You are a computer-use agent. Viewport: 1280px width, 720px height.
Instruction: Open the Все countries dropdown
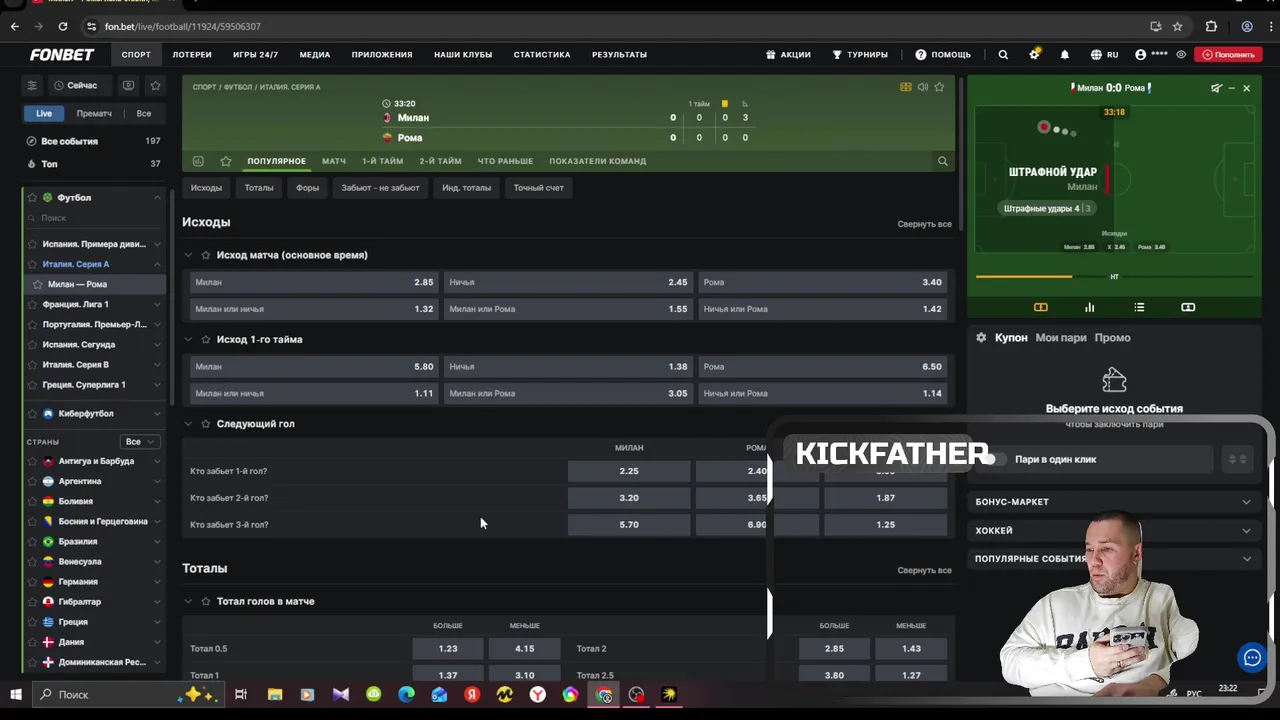pos(140,441)
